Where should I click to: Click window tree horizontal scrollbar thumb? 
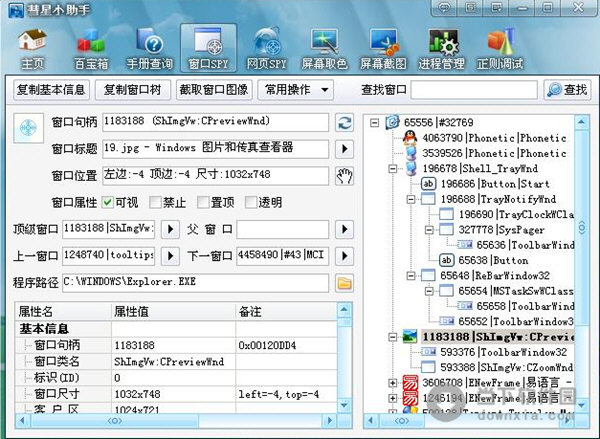coord(402,421)
